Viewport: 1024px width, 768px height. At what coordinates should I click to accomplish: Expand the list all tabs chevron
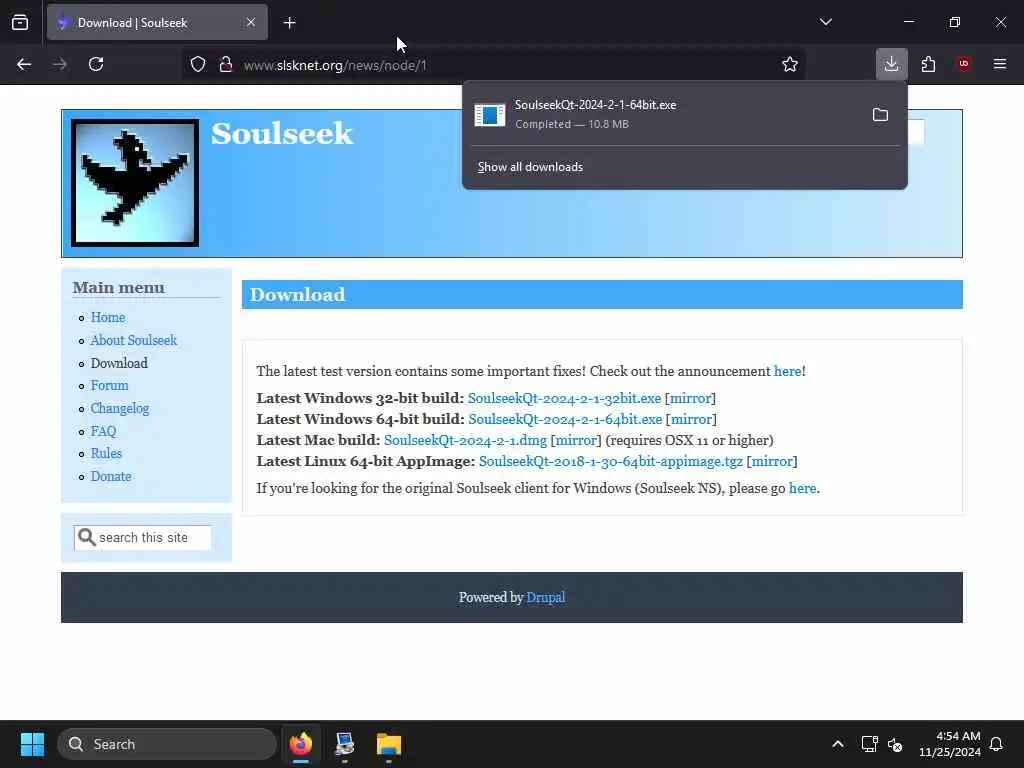[825, 22]
